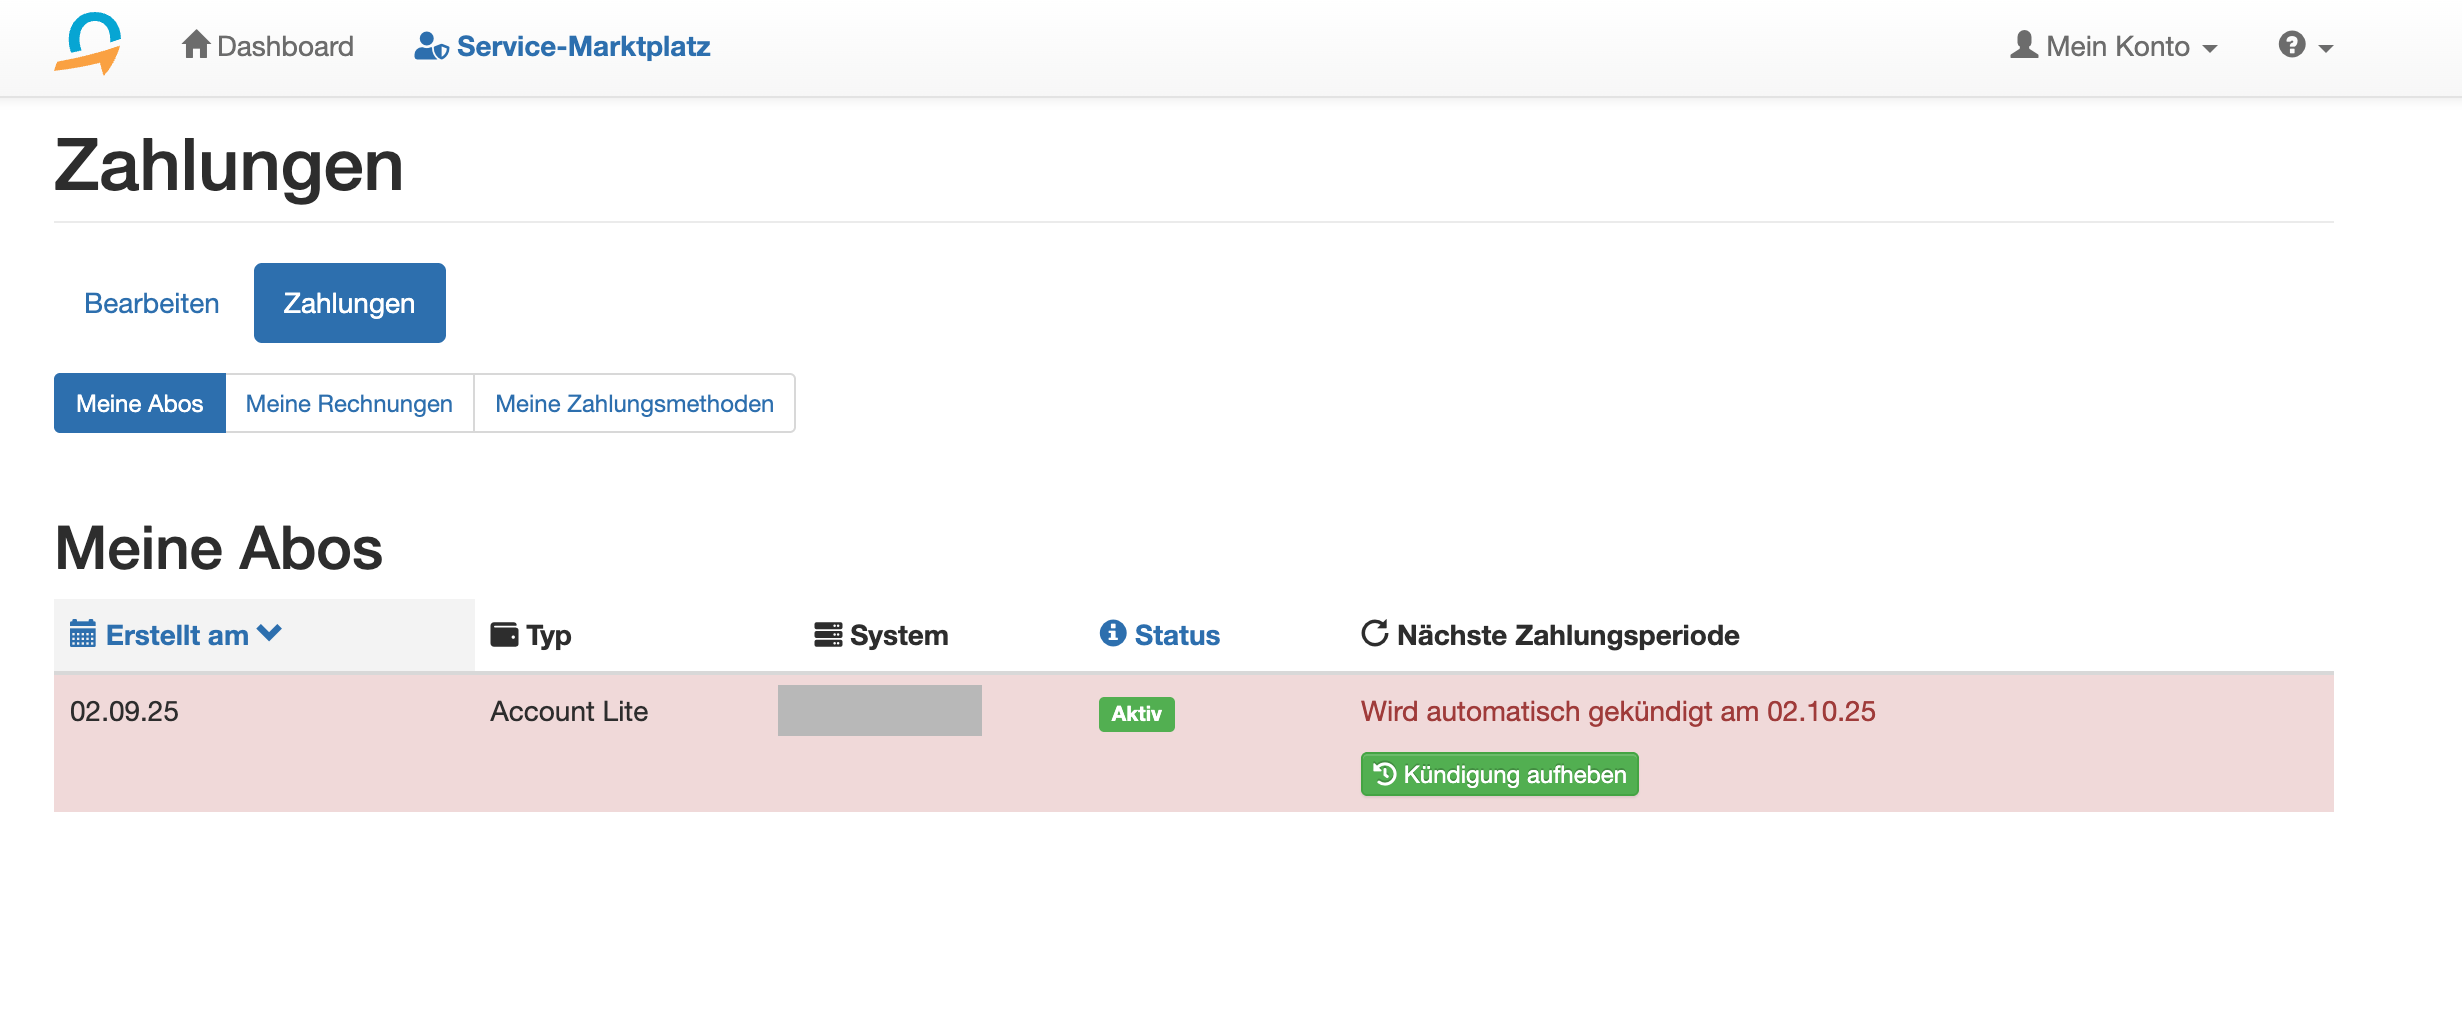2462x1034 pixels.
Task: Click the Dashboard home icon
Action: coord(196,45)
